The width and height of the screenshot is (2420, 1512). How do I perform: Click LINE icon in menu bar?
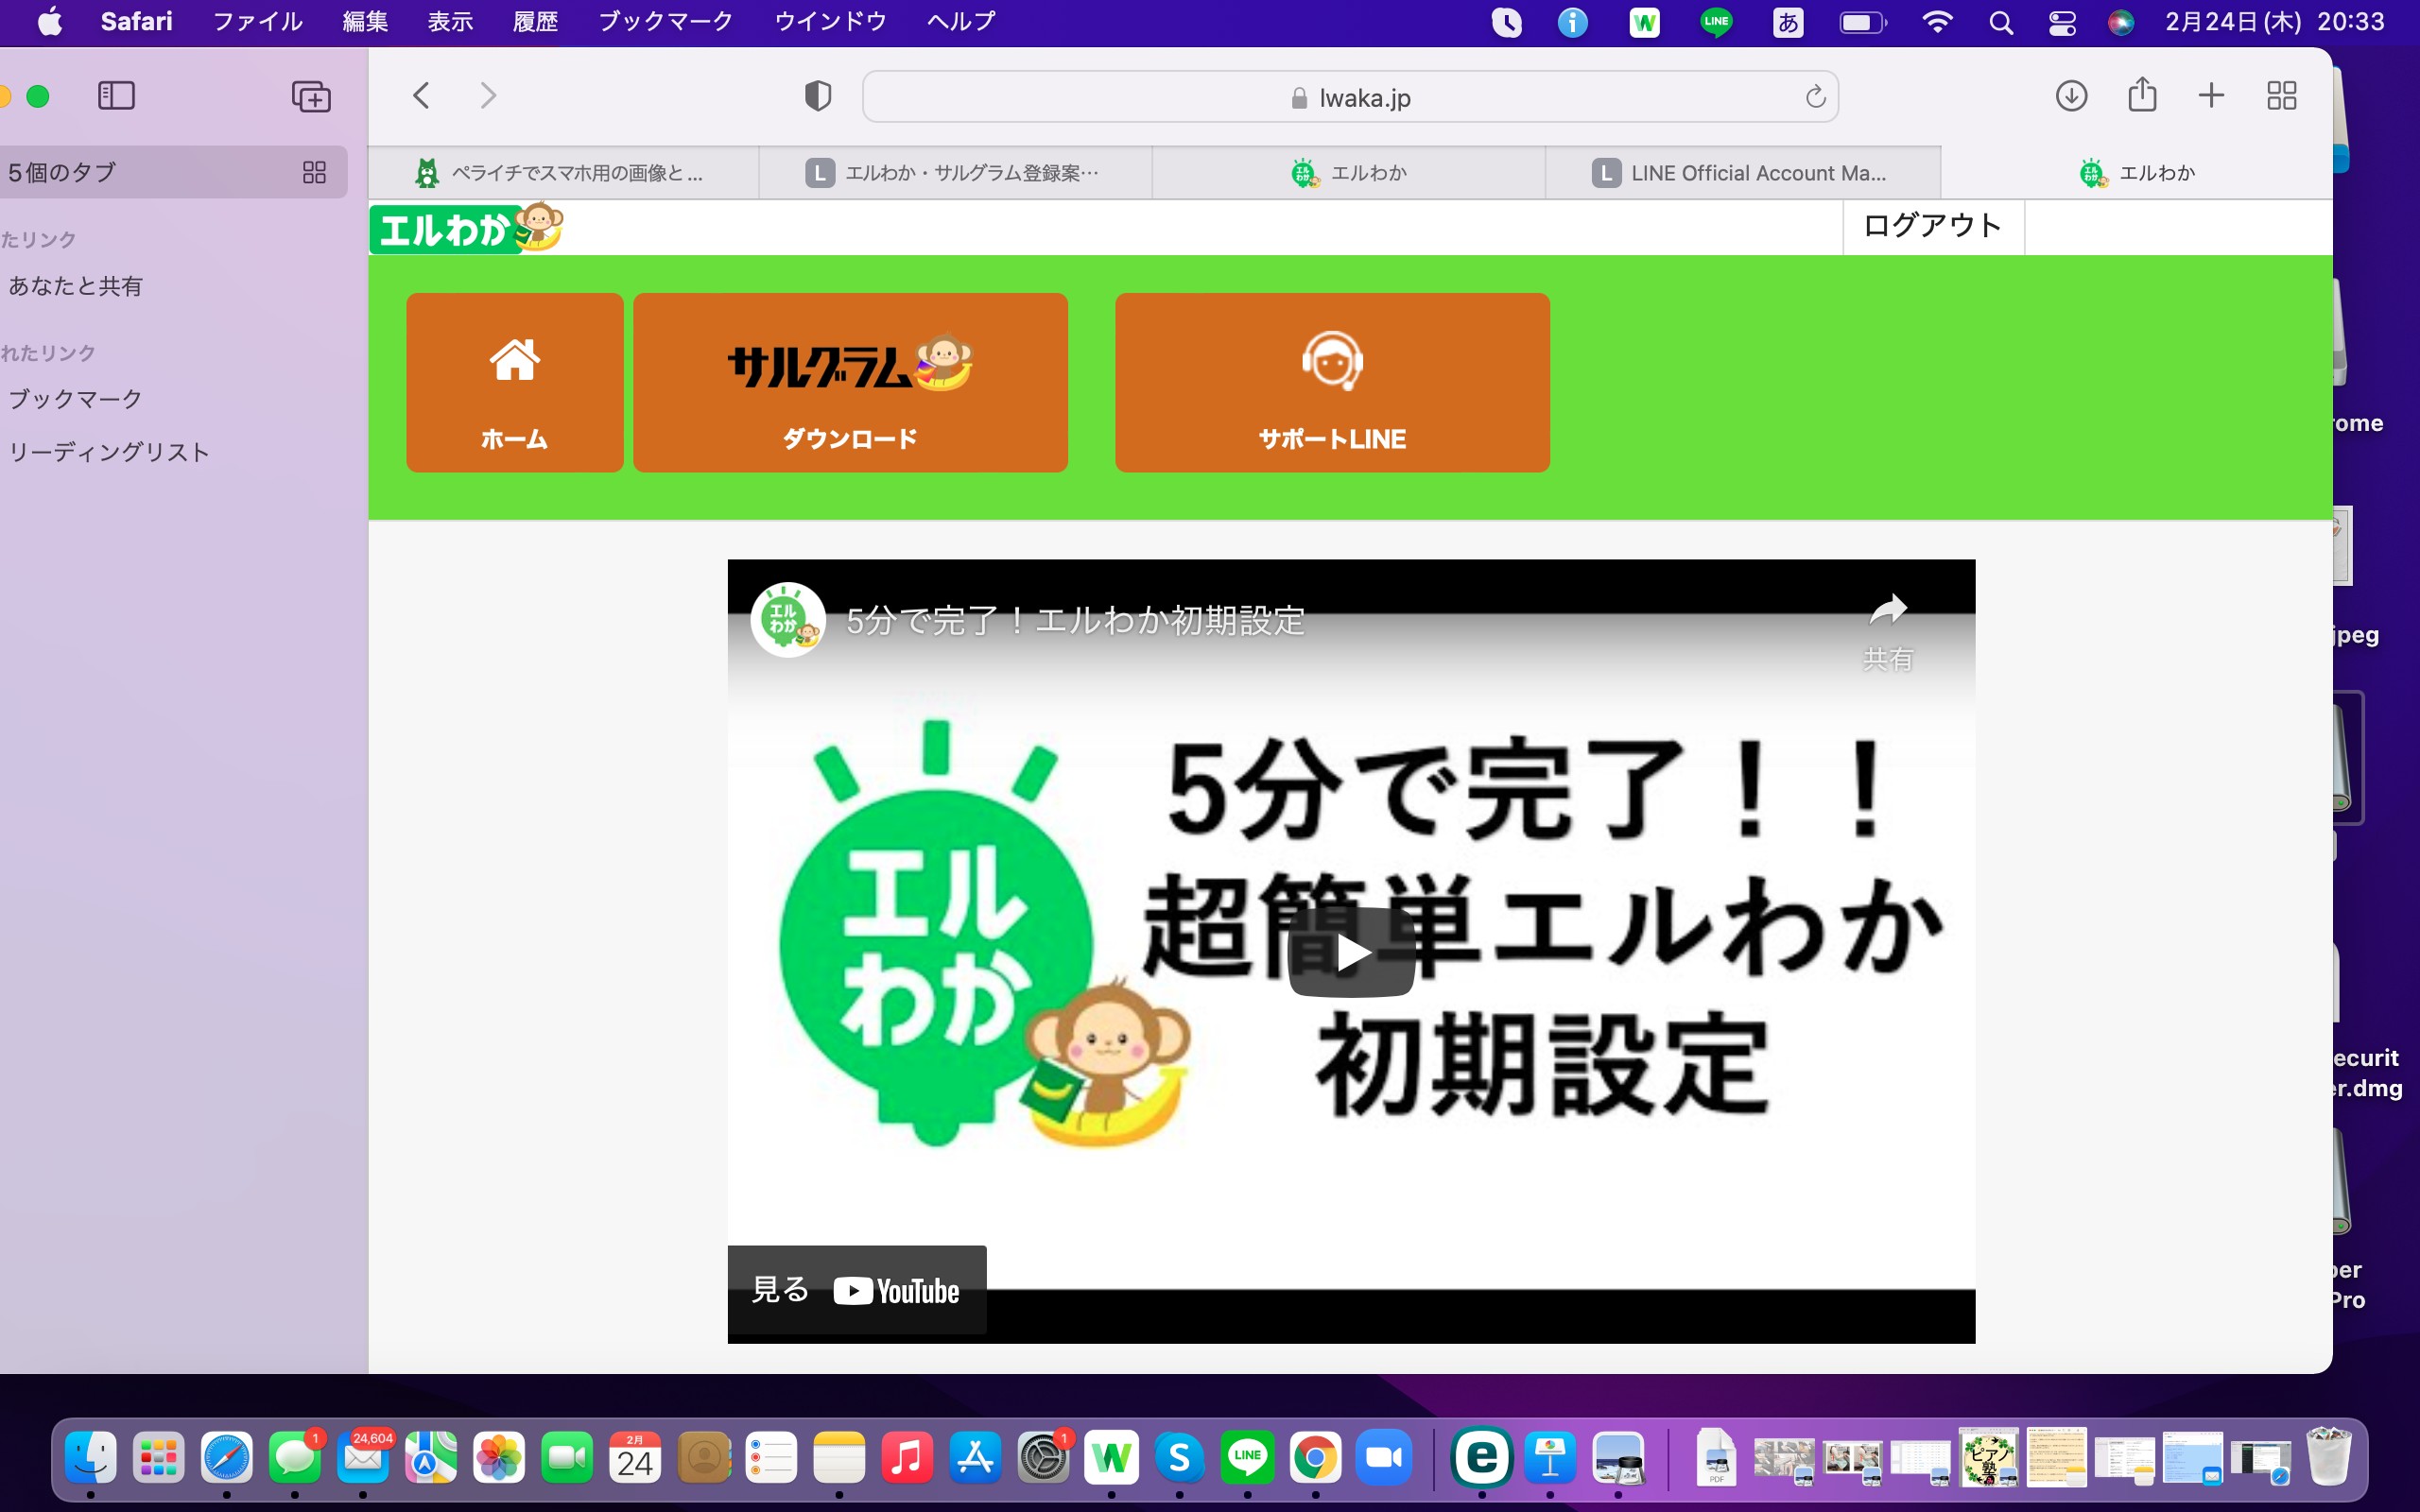click(x=1715, y=21)
